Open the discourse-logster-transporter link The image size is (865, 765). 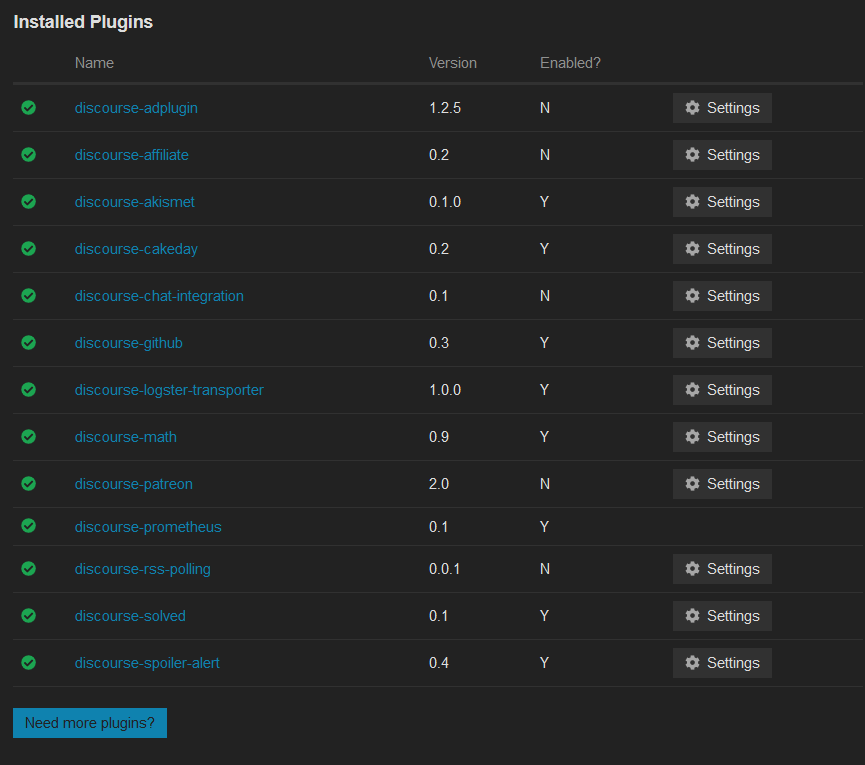pos(169,390)
